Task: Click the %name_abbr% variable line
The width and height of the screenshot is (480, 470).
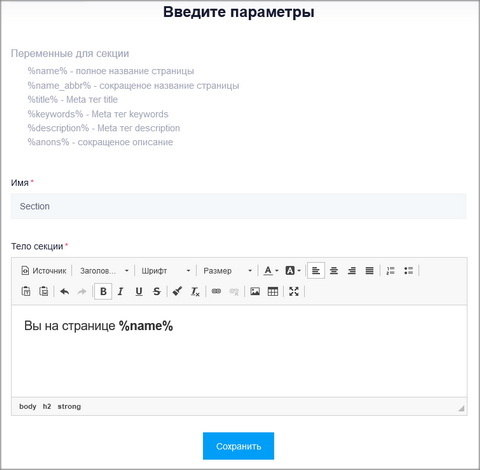Action: coord(133,86)
